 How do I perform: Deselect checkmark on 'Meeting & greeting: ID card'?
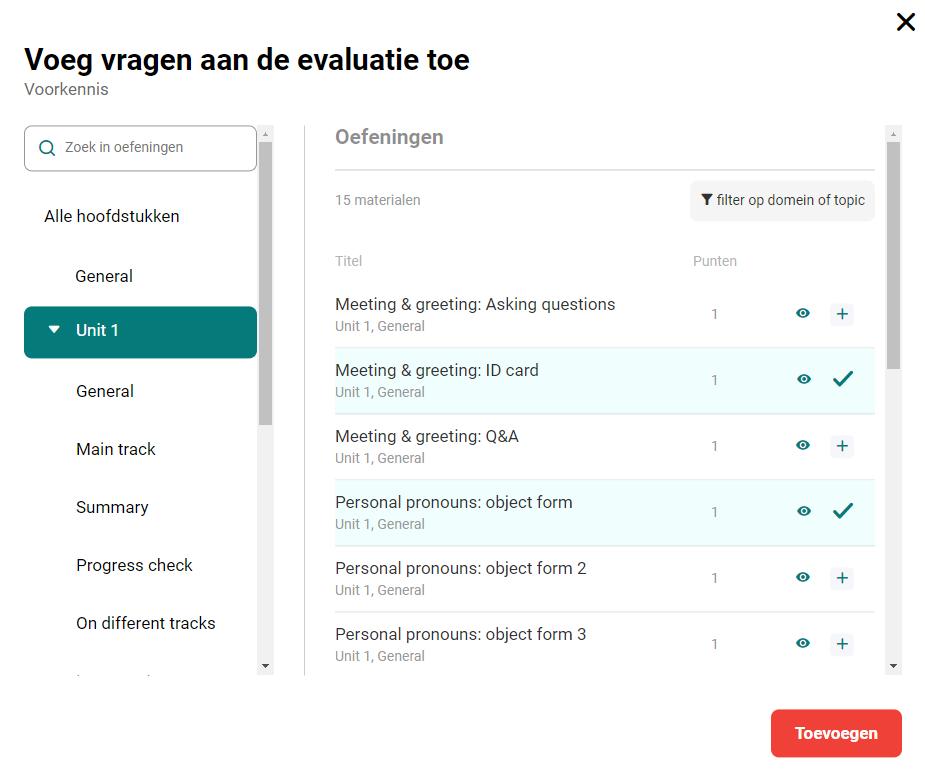coord(843,379)
